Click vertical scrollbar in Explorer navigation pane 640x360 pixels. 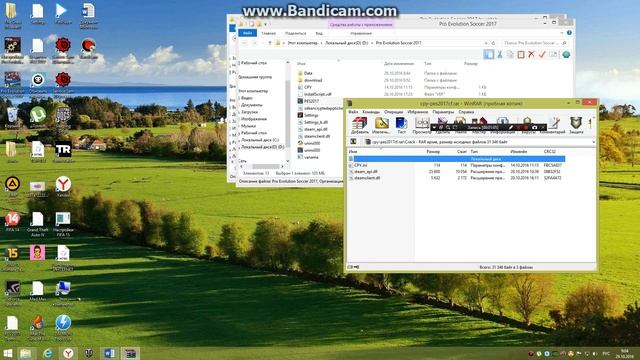[x=287, y=112]
